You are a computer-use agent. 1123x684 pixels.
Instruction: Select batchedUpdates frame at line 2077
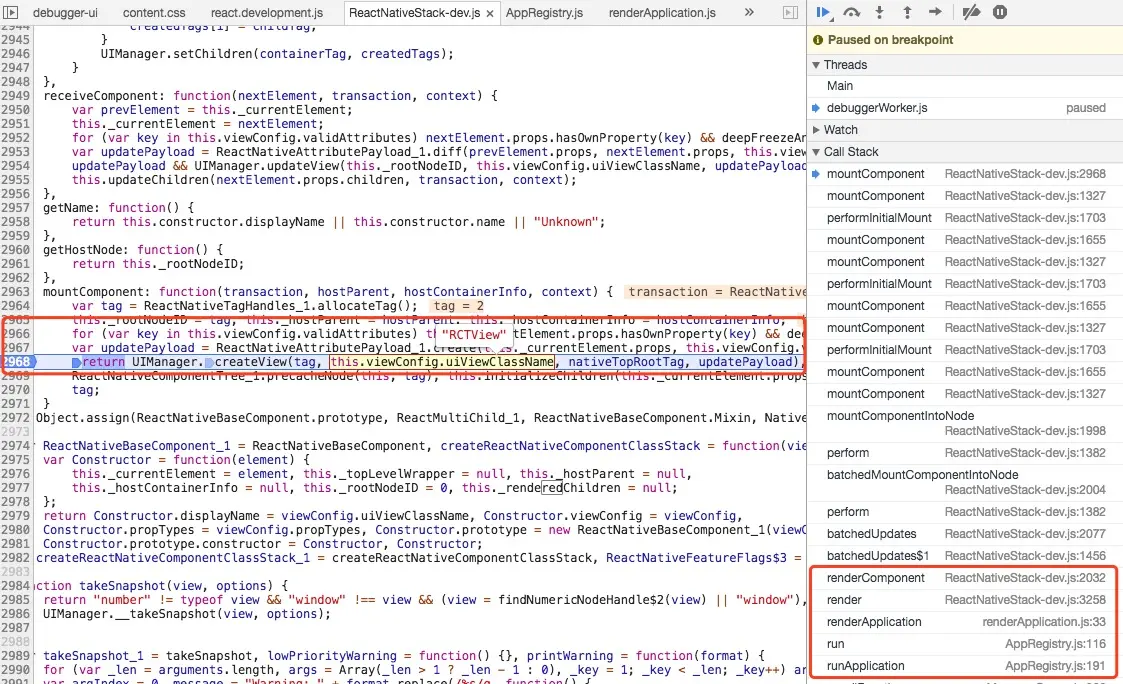pos(965,534)
